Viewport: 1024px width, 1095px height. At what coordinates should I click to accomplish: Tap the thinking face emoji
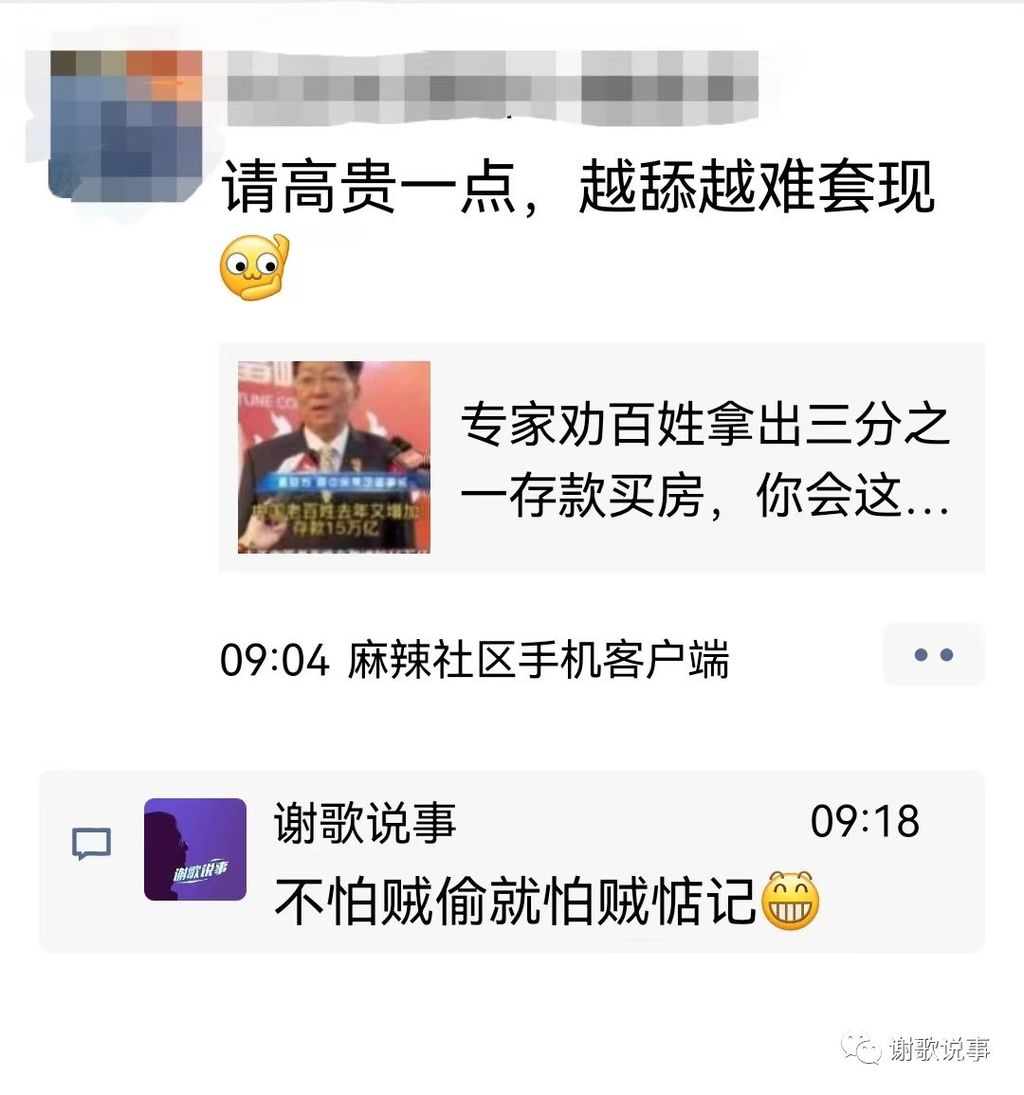[254, 267]
